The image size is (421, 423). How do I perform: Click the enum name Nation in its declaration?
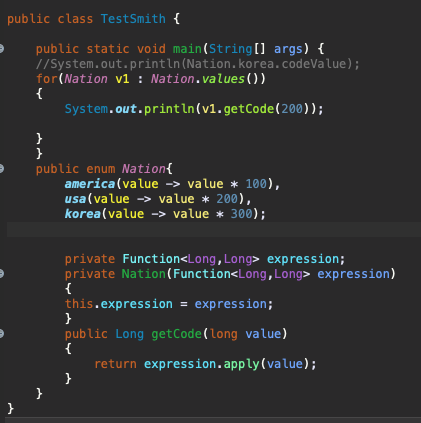click(x=144, y=169)
